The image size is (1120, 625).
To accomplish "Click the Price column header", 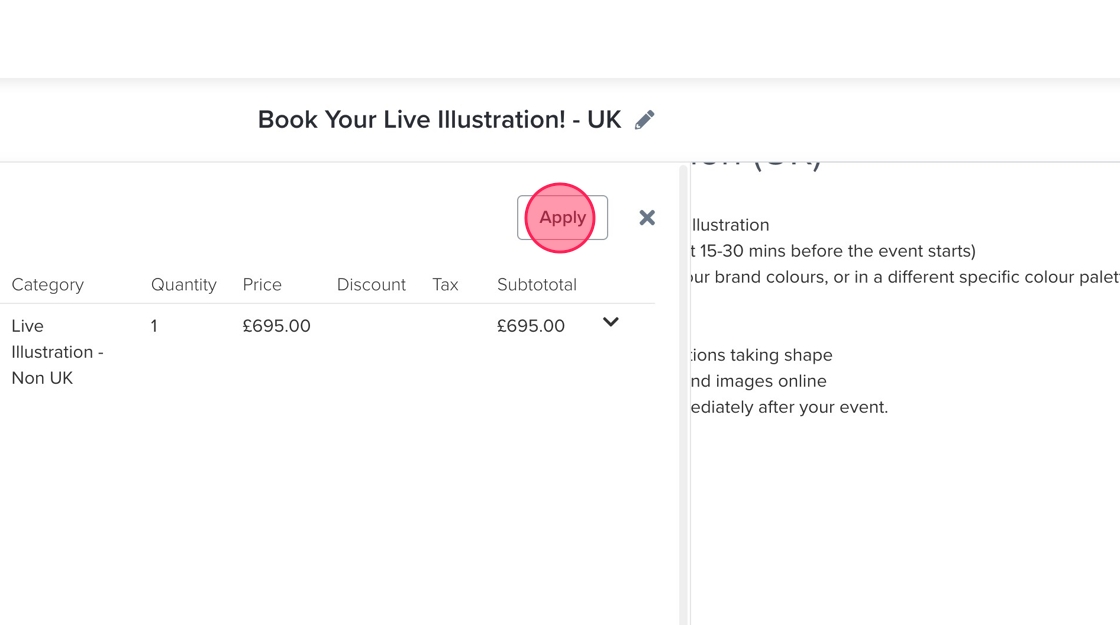I will [x=262, y=285].
